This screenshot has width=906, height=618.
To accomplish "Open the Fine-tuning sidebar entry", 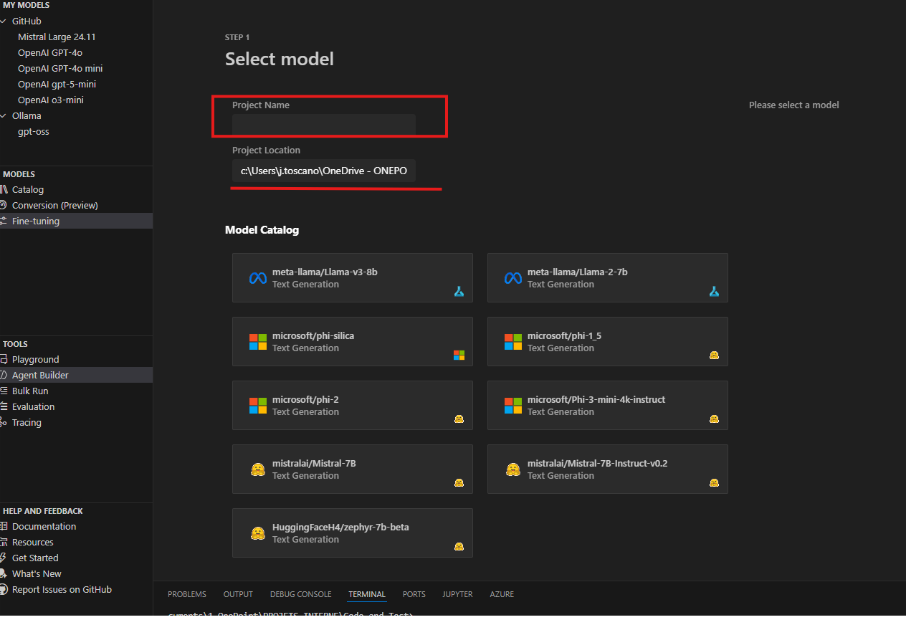I will [x=76, y=221].
